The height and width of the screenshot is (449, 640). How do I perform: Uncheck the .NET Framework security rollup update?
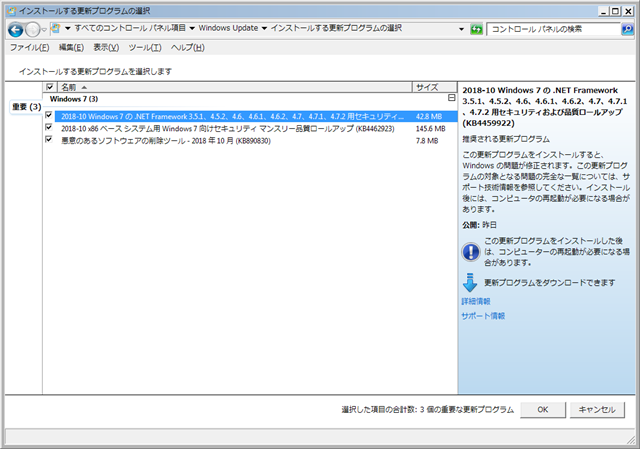[x=49, y=116]
